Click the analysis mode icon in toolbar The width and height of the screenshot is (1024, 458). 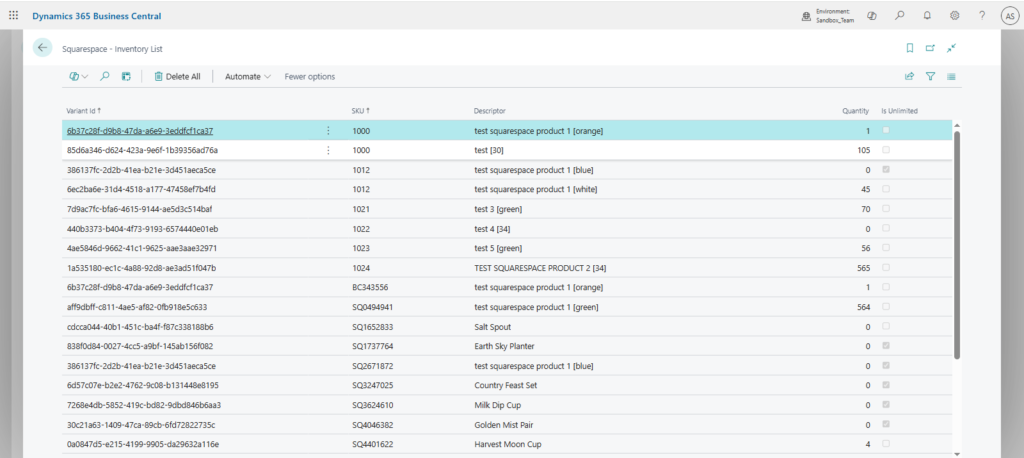coord(126,76)
